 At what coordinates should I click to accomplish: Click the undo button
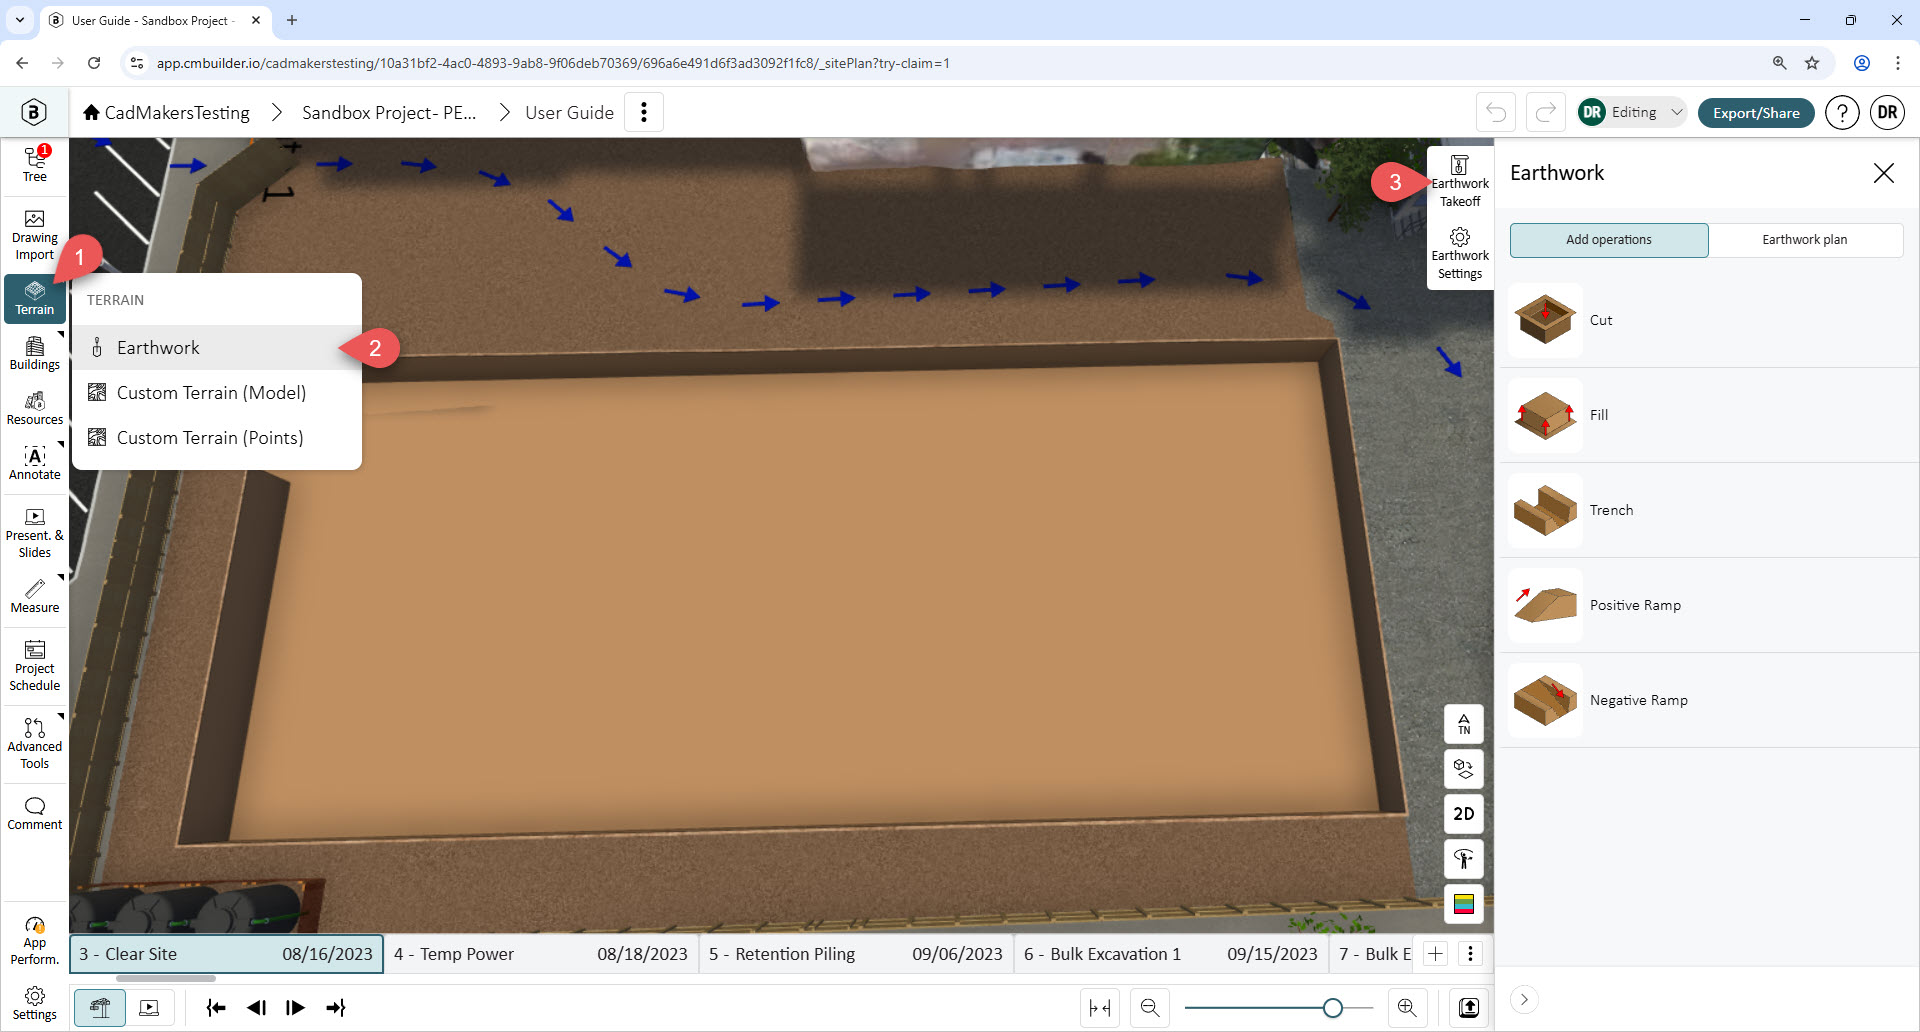click(1496, 112)
